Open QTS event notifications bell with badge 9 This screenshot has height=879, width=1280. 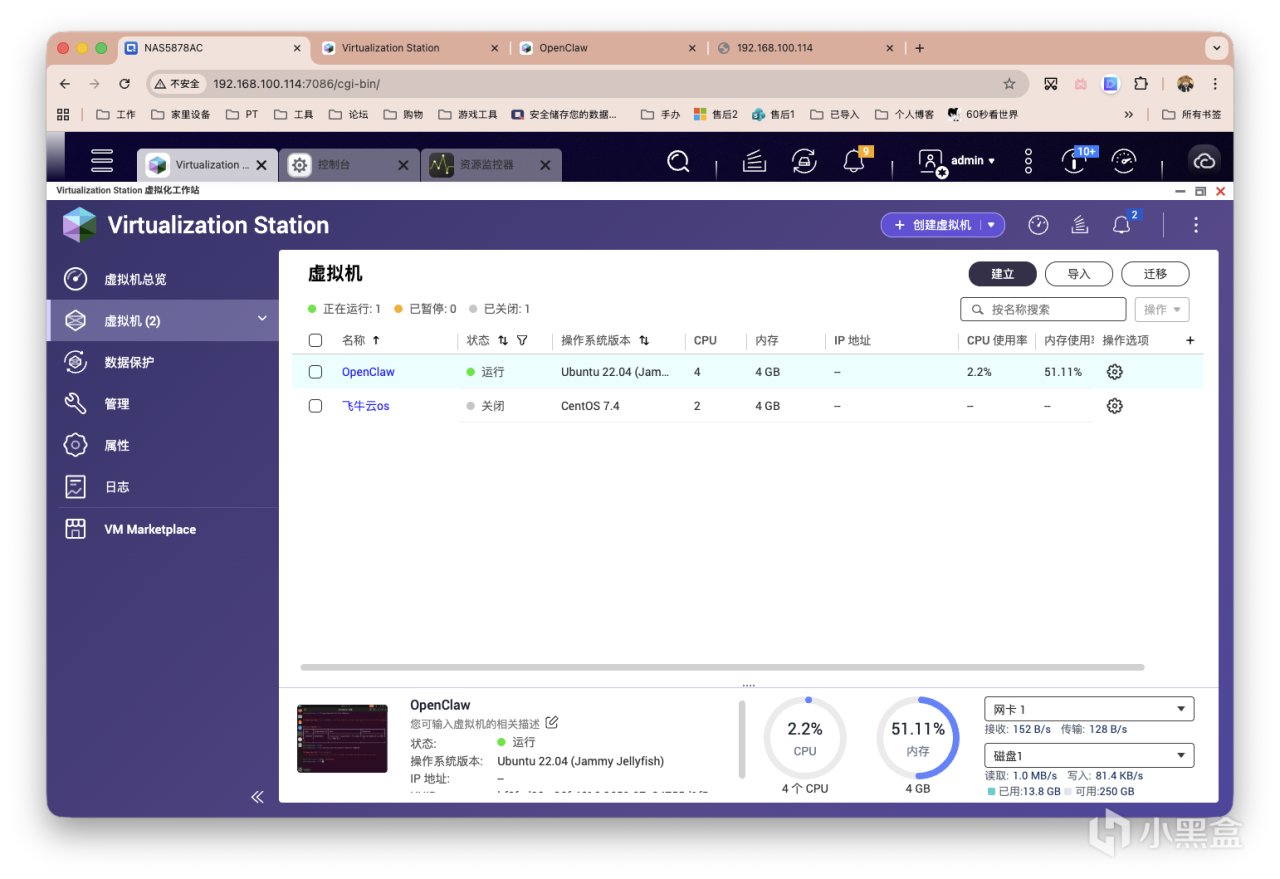pyautogui.click(x=855, y=160)
